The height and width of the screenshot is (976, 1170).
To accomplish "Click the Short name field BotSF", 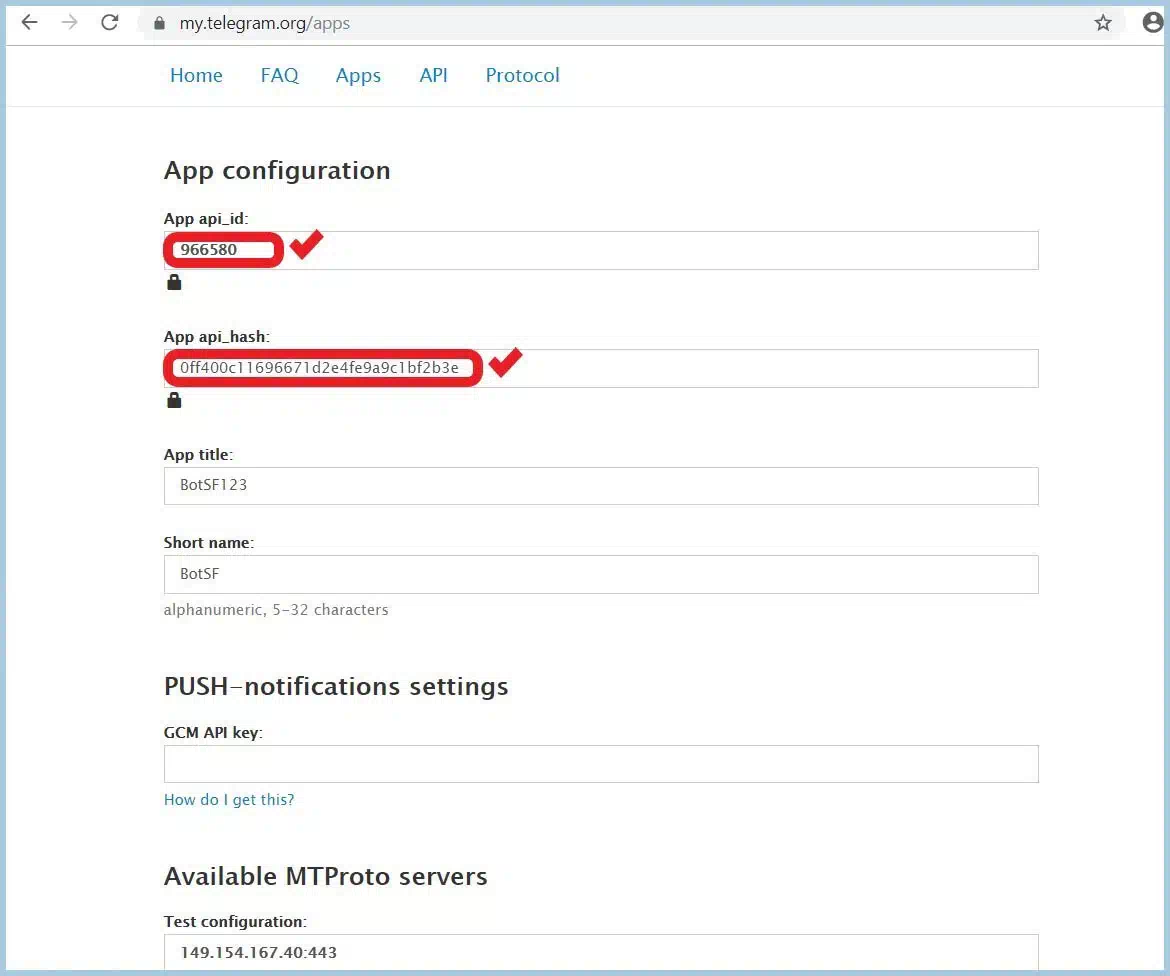I will click(600, 575).
